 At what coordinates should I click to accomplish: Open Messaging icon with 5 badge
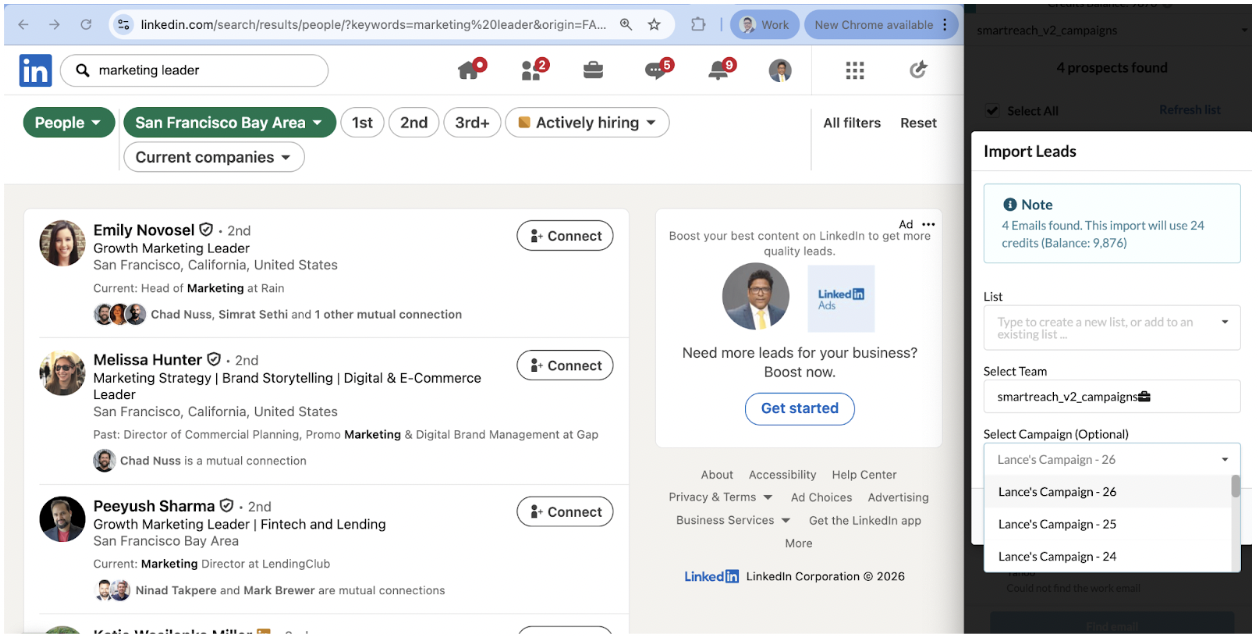pyautogui.click(x=658, y=70)
